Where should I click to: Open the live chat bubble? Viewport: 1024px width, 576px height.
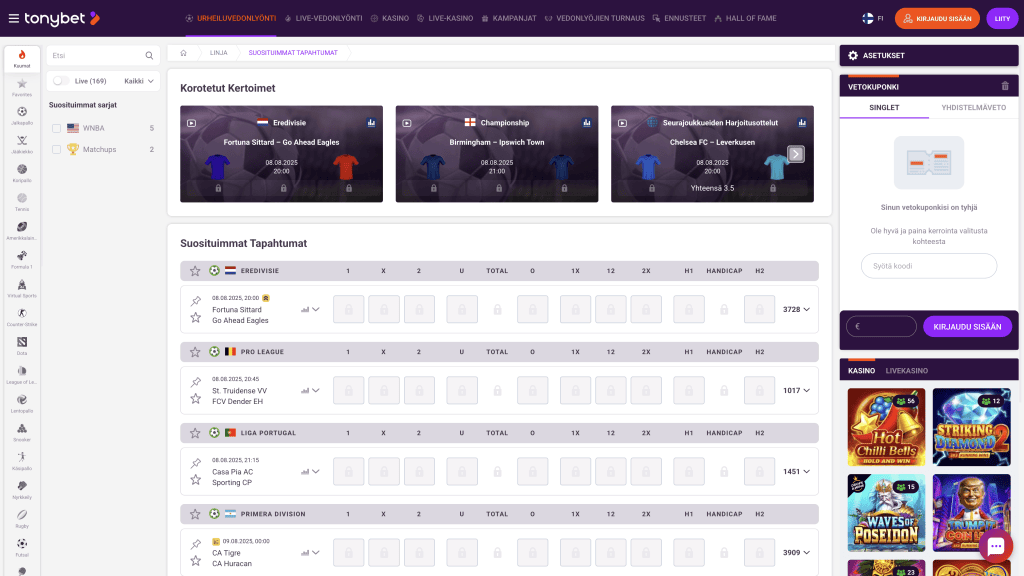[995, 546]
